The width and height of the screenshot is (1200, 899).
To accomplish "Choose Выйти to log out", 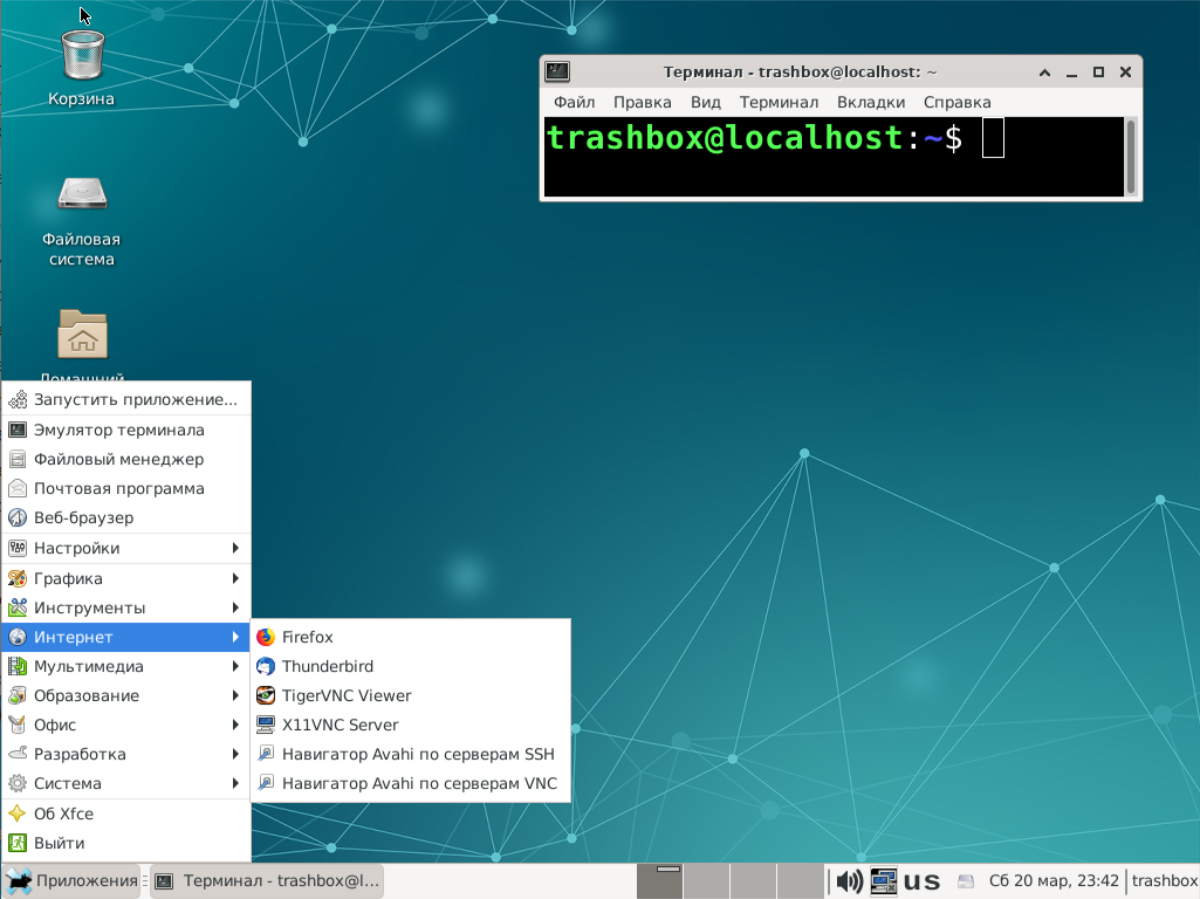I will 59,843.
